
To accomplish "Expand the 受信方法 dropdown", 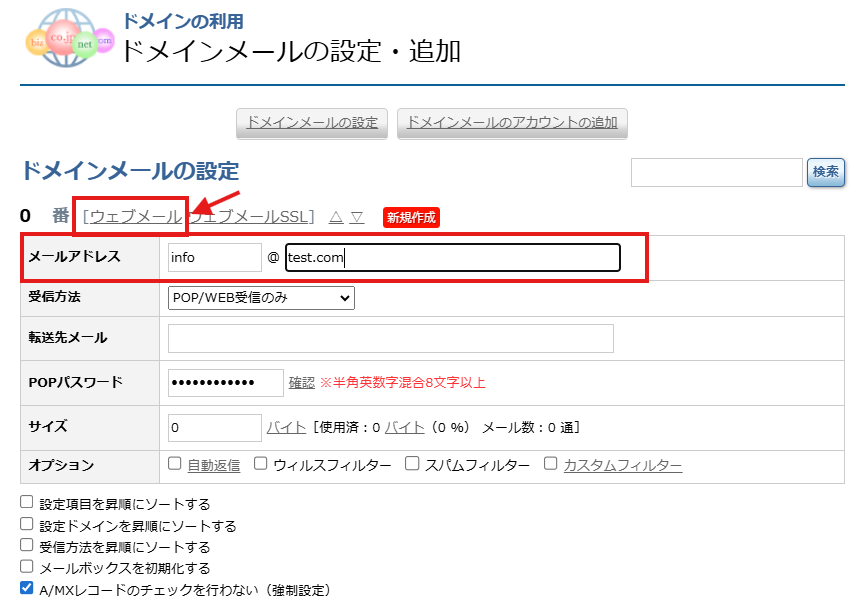I will point(261,297).
